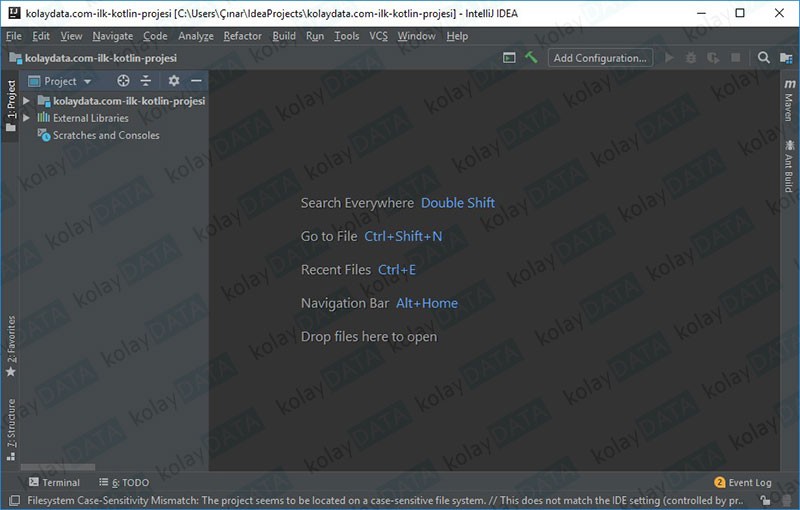Screen dimensions: 800x510
Task: Click the Event Log notification badge
Action: 719,482
